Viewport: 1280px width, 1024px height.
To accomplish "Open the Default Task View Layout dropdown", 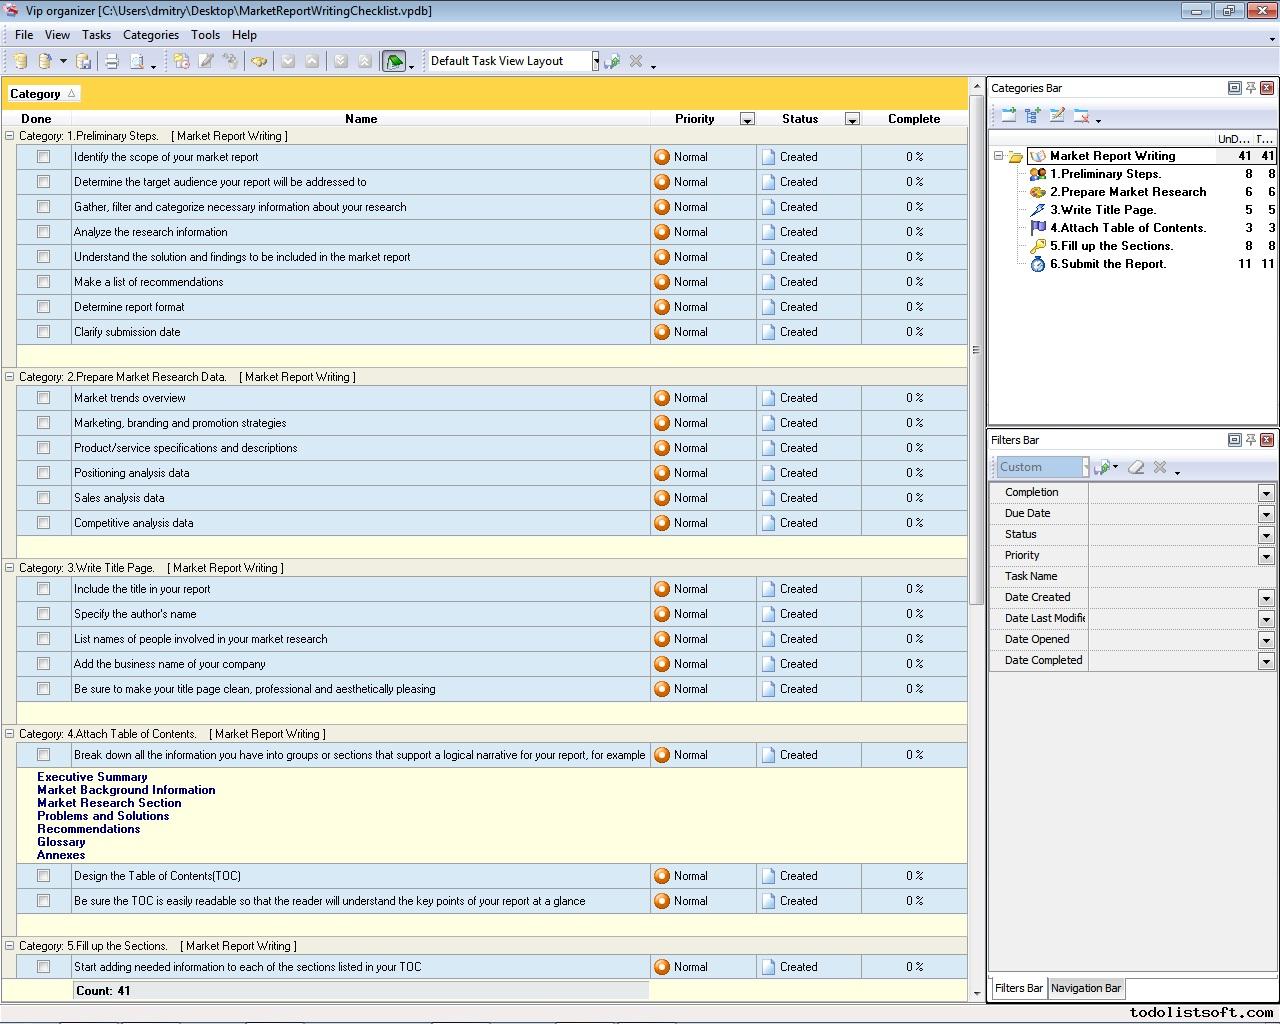I will coord(595,61).
